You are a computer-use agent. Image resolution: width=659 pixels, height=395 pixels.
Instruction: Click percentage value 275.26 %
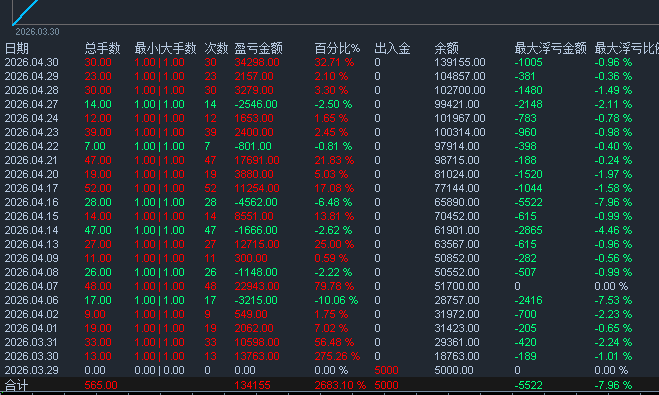click(x=337, y=356)
